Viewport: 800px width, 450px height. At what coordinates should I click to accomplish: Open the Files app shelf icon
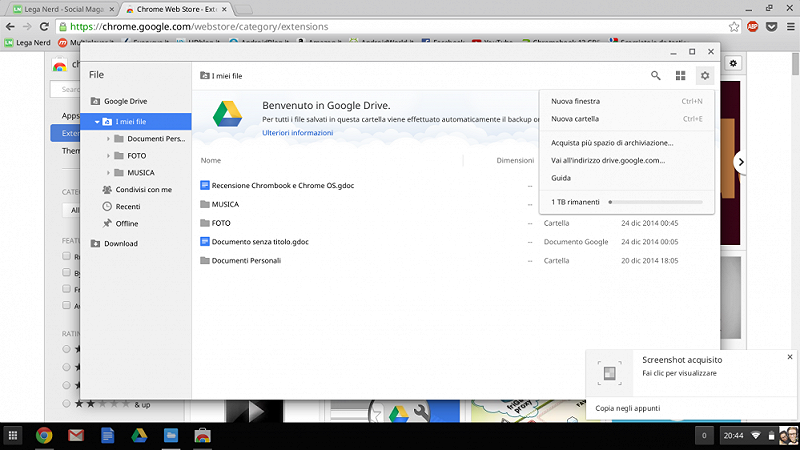click(171, 436)
